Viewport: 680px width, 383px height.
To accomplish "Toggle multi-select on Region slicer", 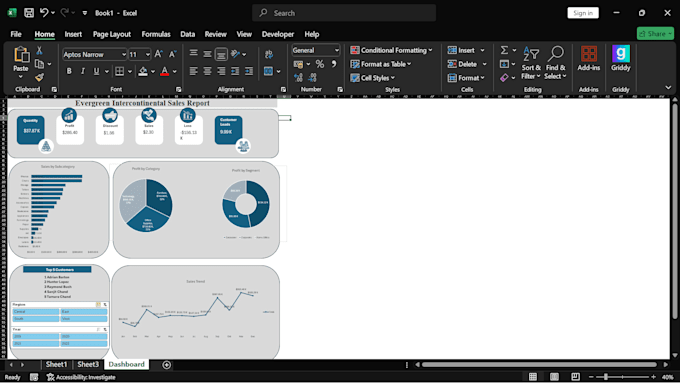I will (98, 304).
